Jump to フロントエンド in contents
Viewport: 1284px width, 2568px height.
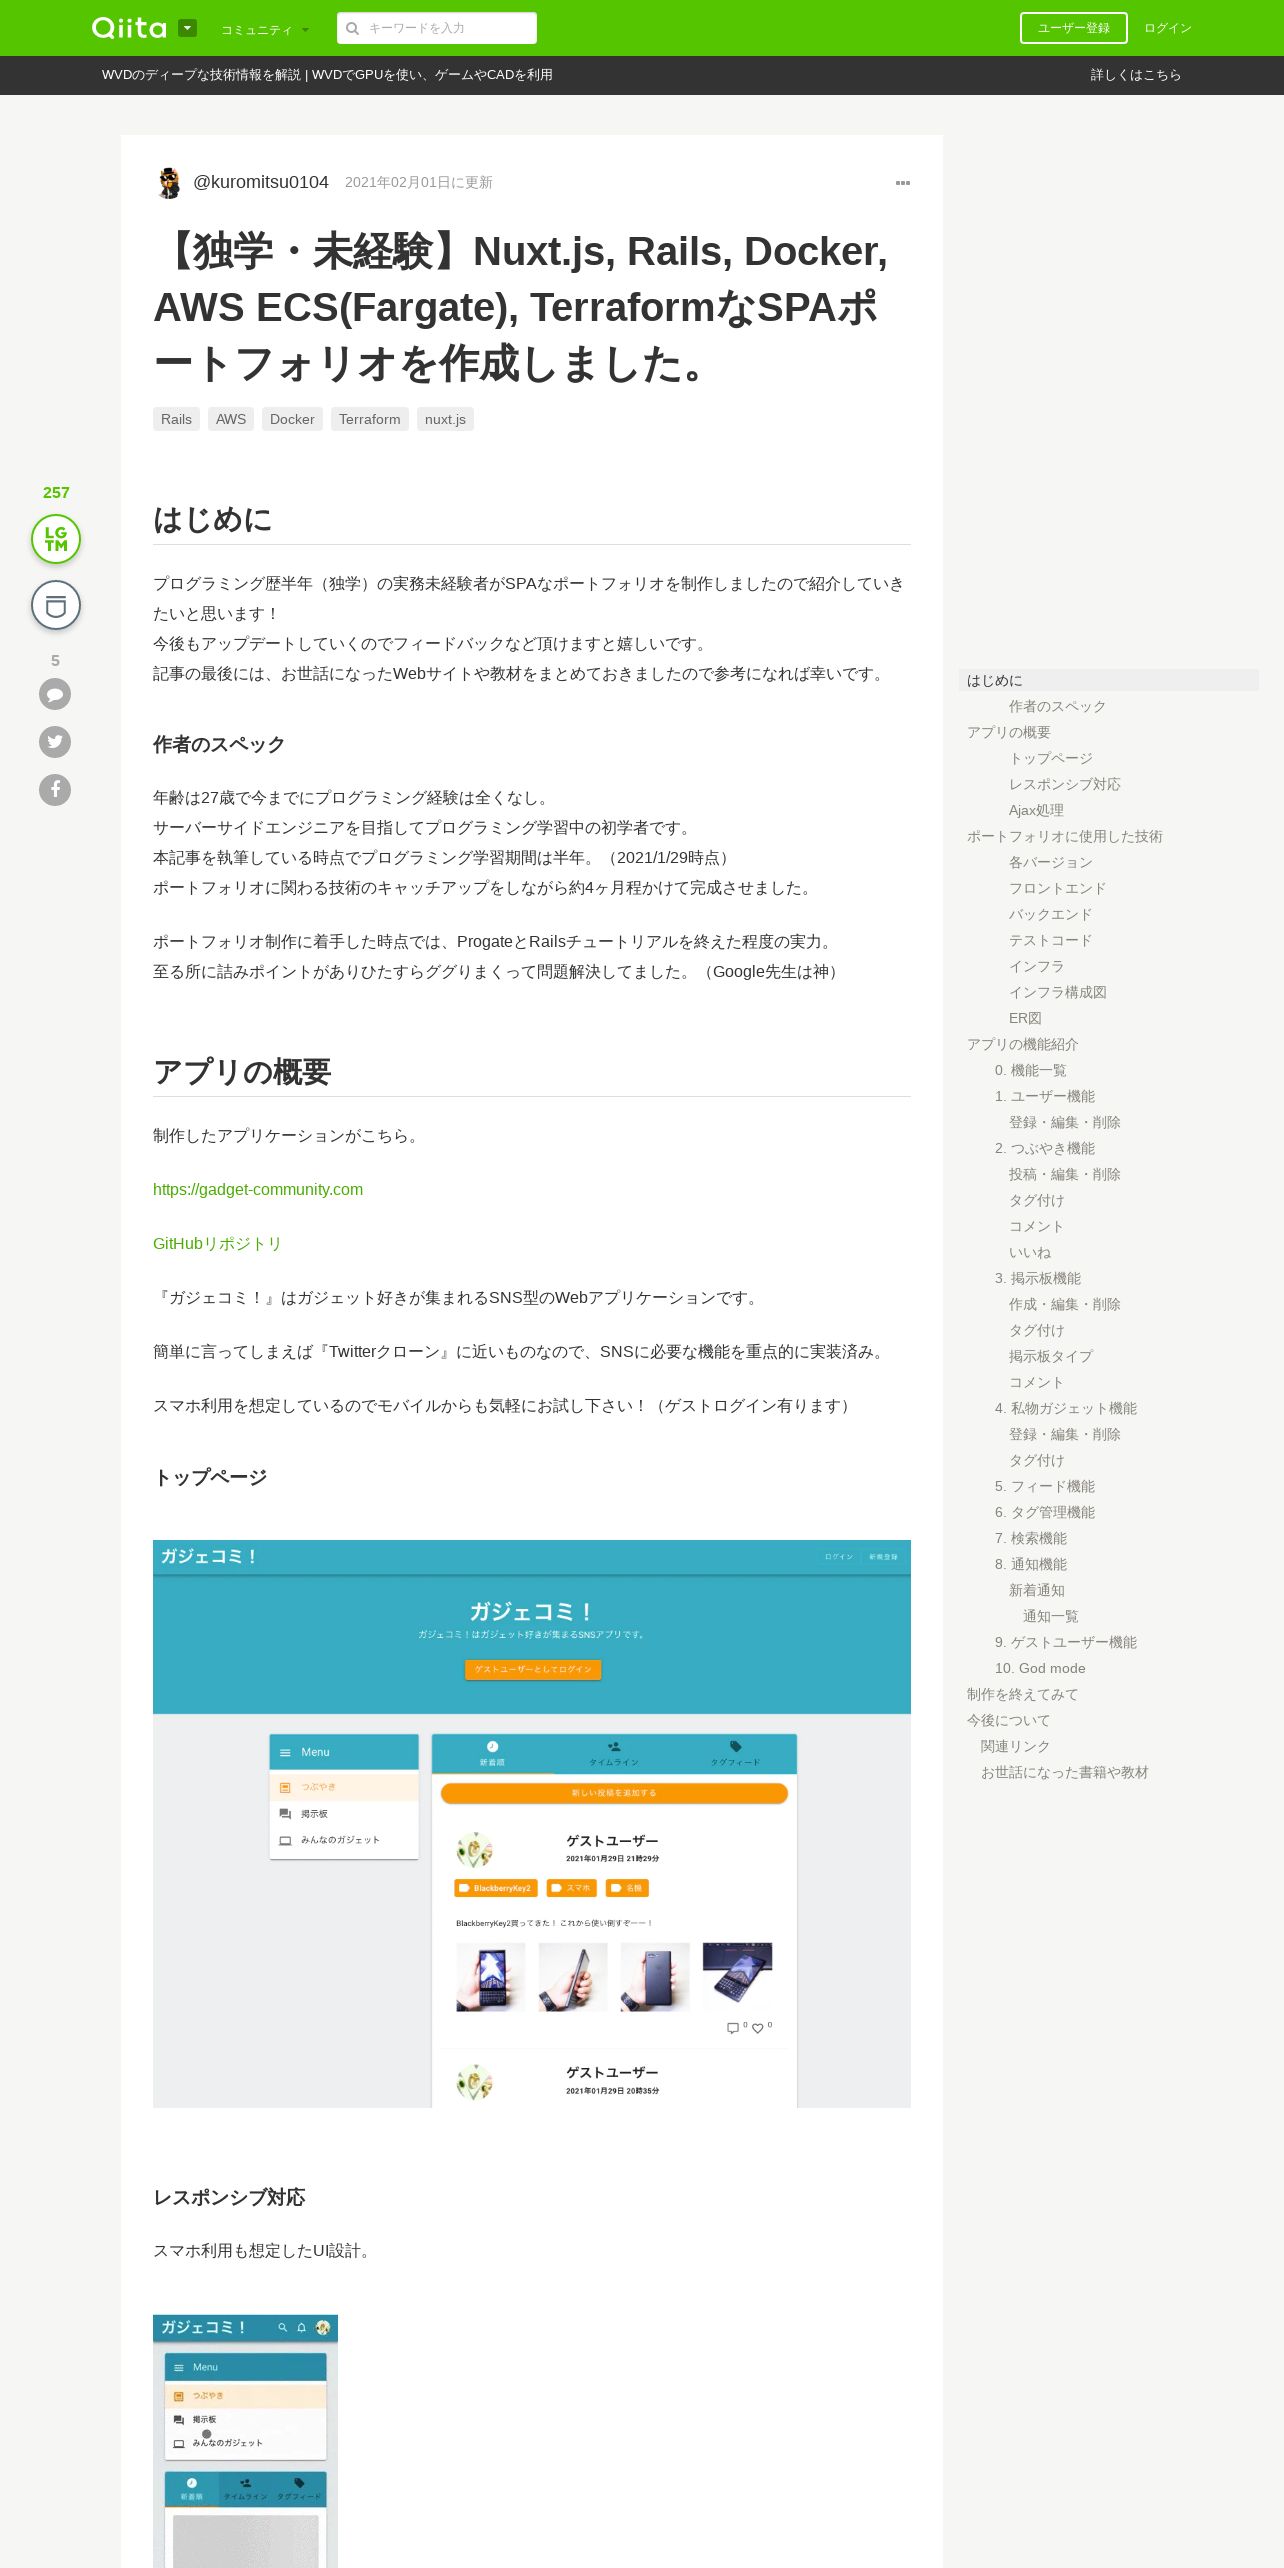point(1057,888)
